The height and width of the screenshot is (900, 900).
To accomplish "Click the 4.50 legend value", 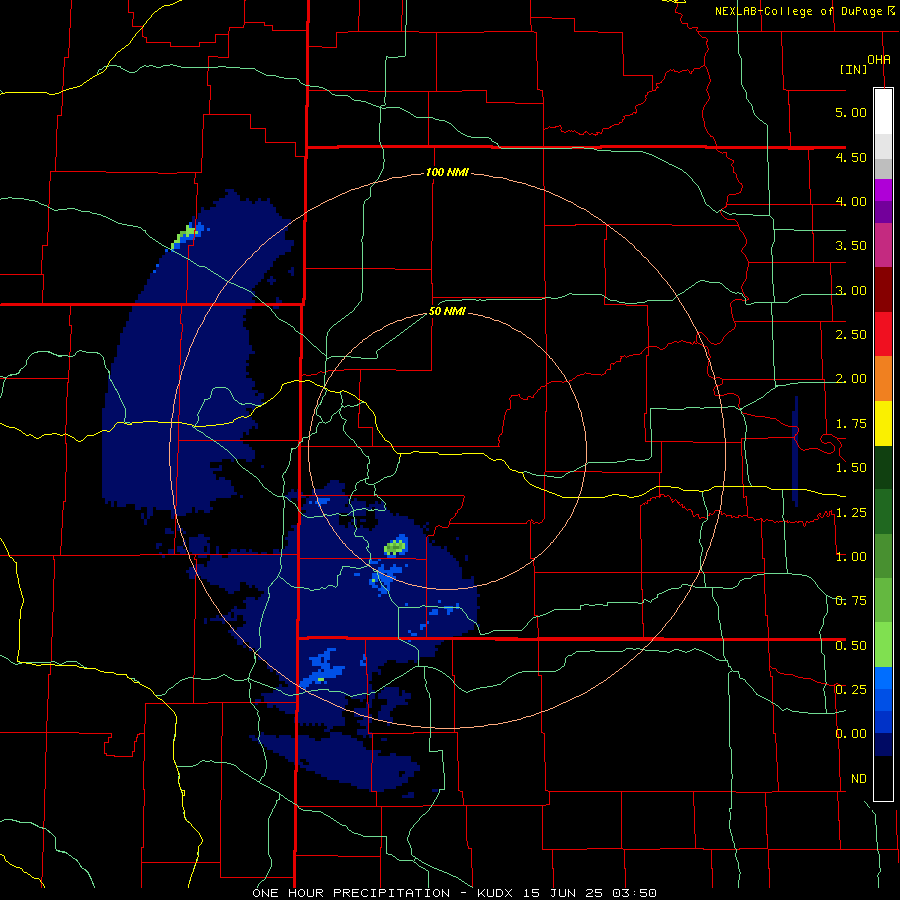I will point(851,157).
